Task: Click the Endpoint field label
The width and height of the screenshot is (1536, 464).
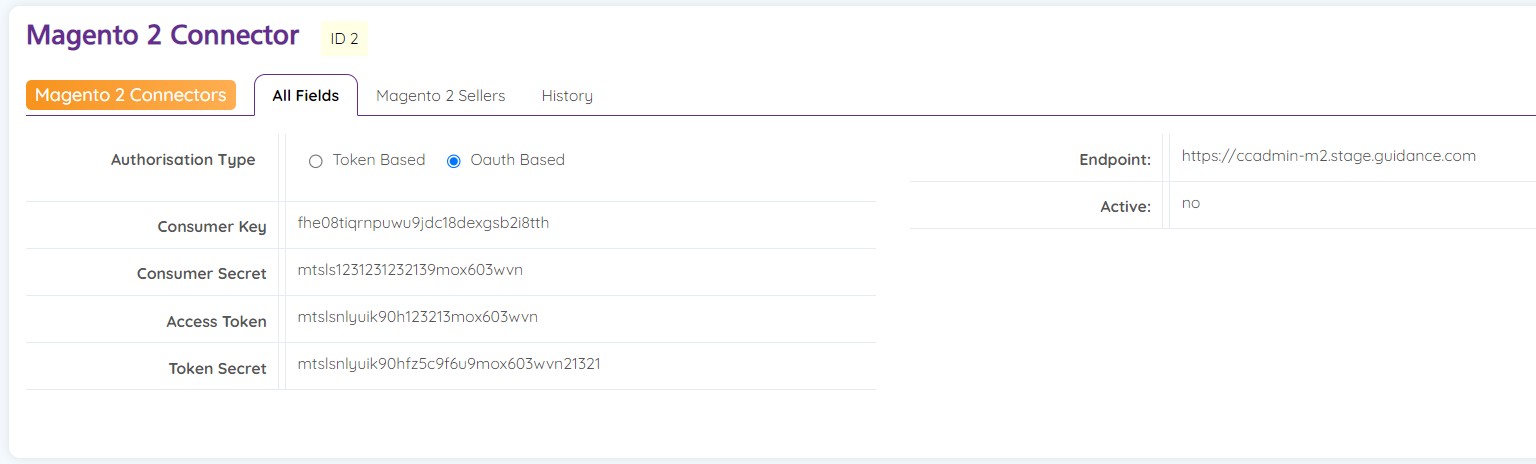Action: [1114, 160]
